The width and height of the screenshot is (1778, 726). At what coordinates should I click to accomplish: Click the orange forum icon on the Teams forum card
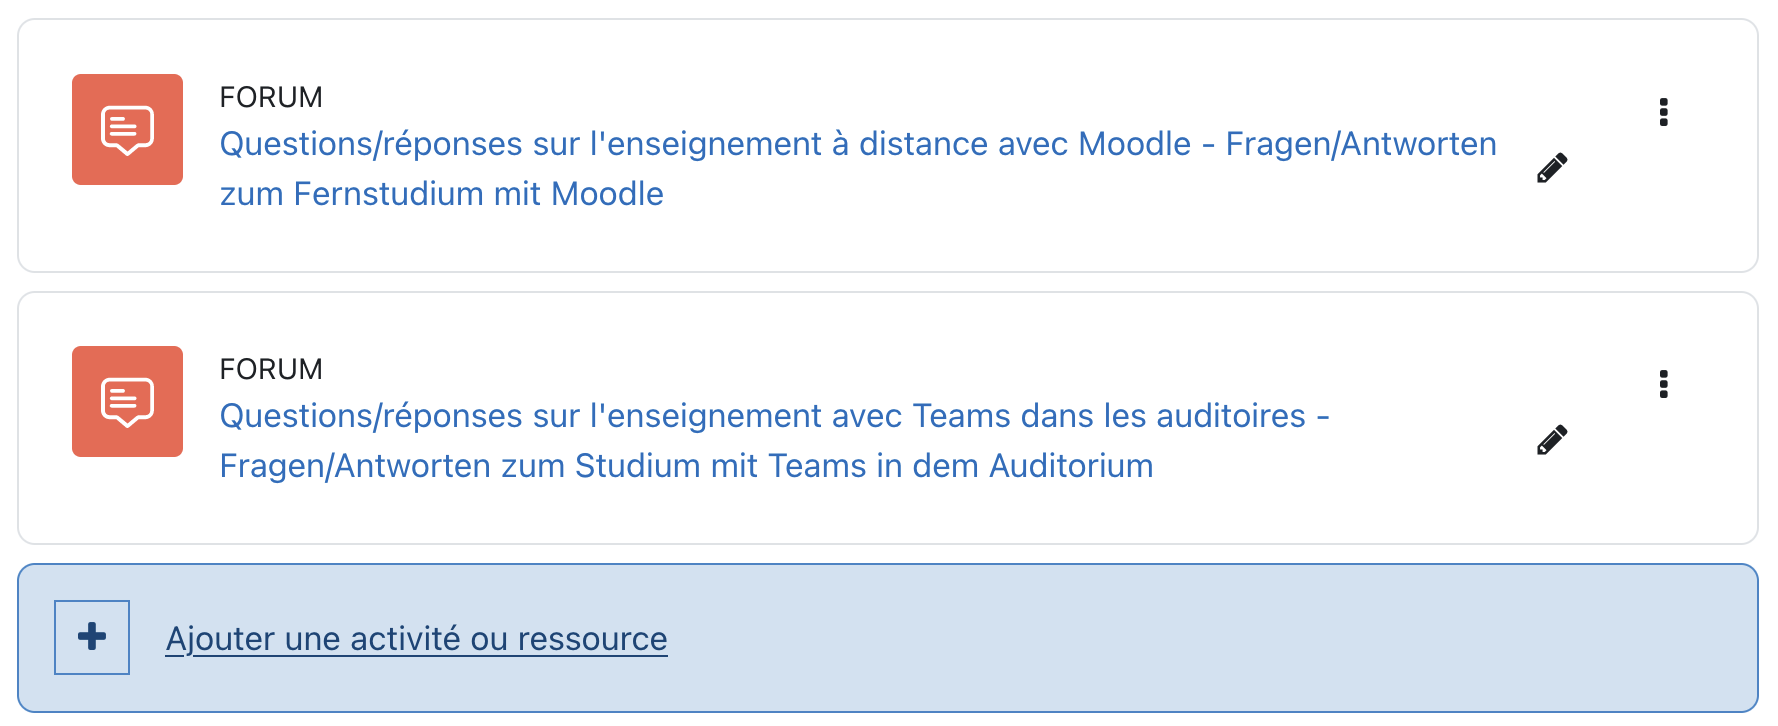pos(127,401)
